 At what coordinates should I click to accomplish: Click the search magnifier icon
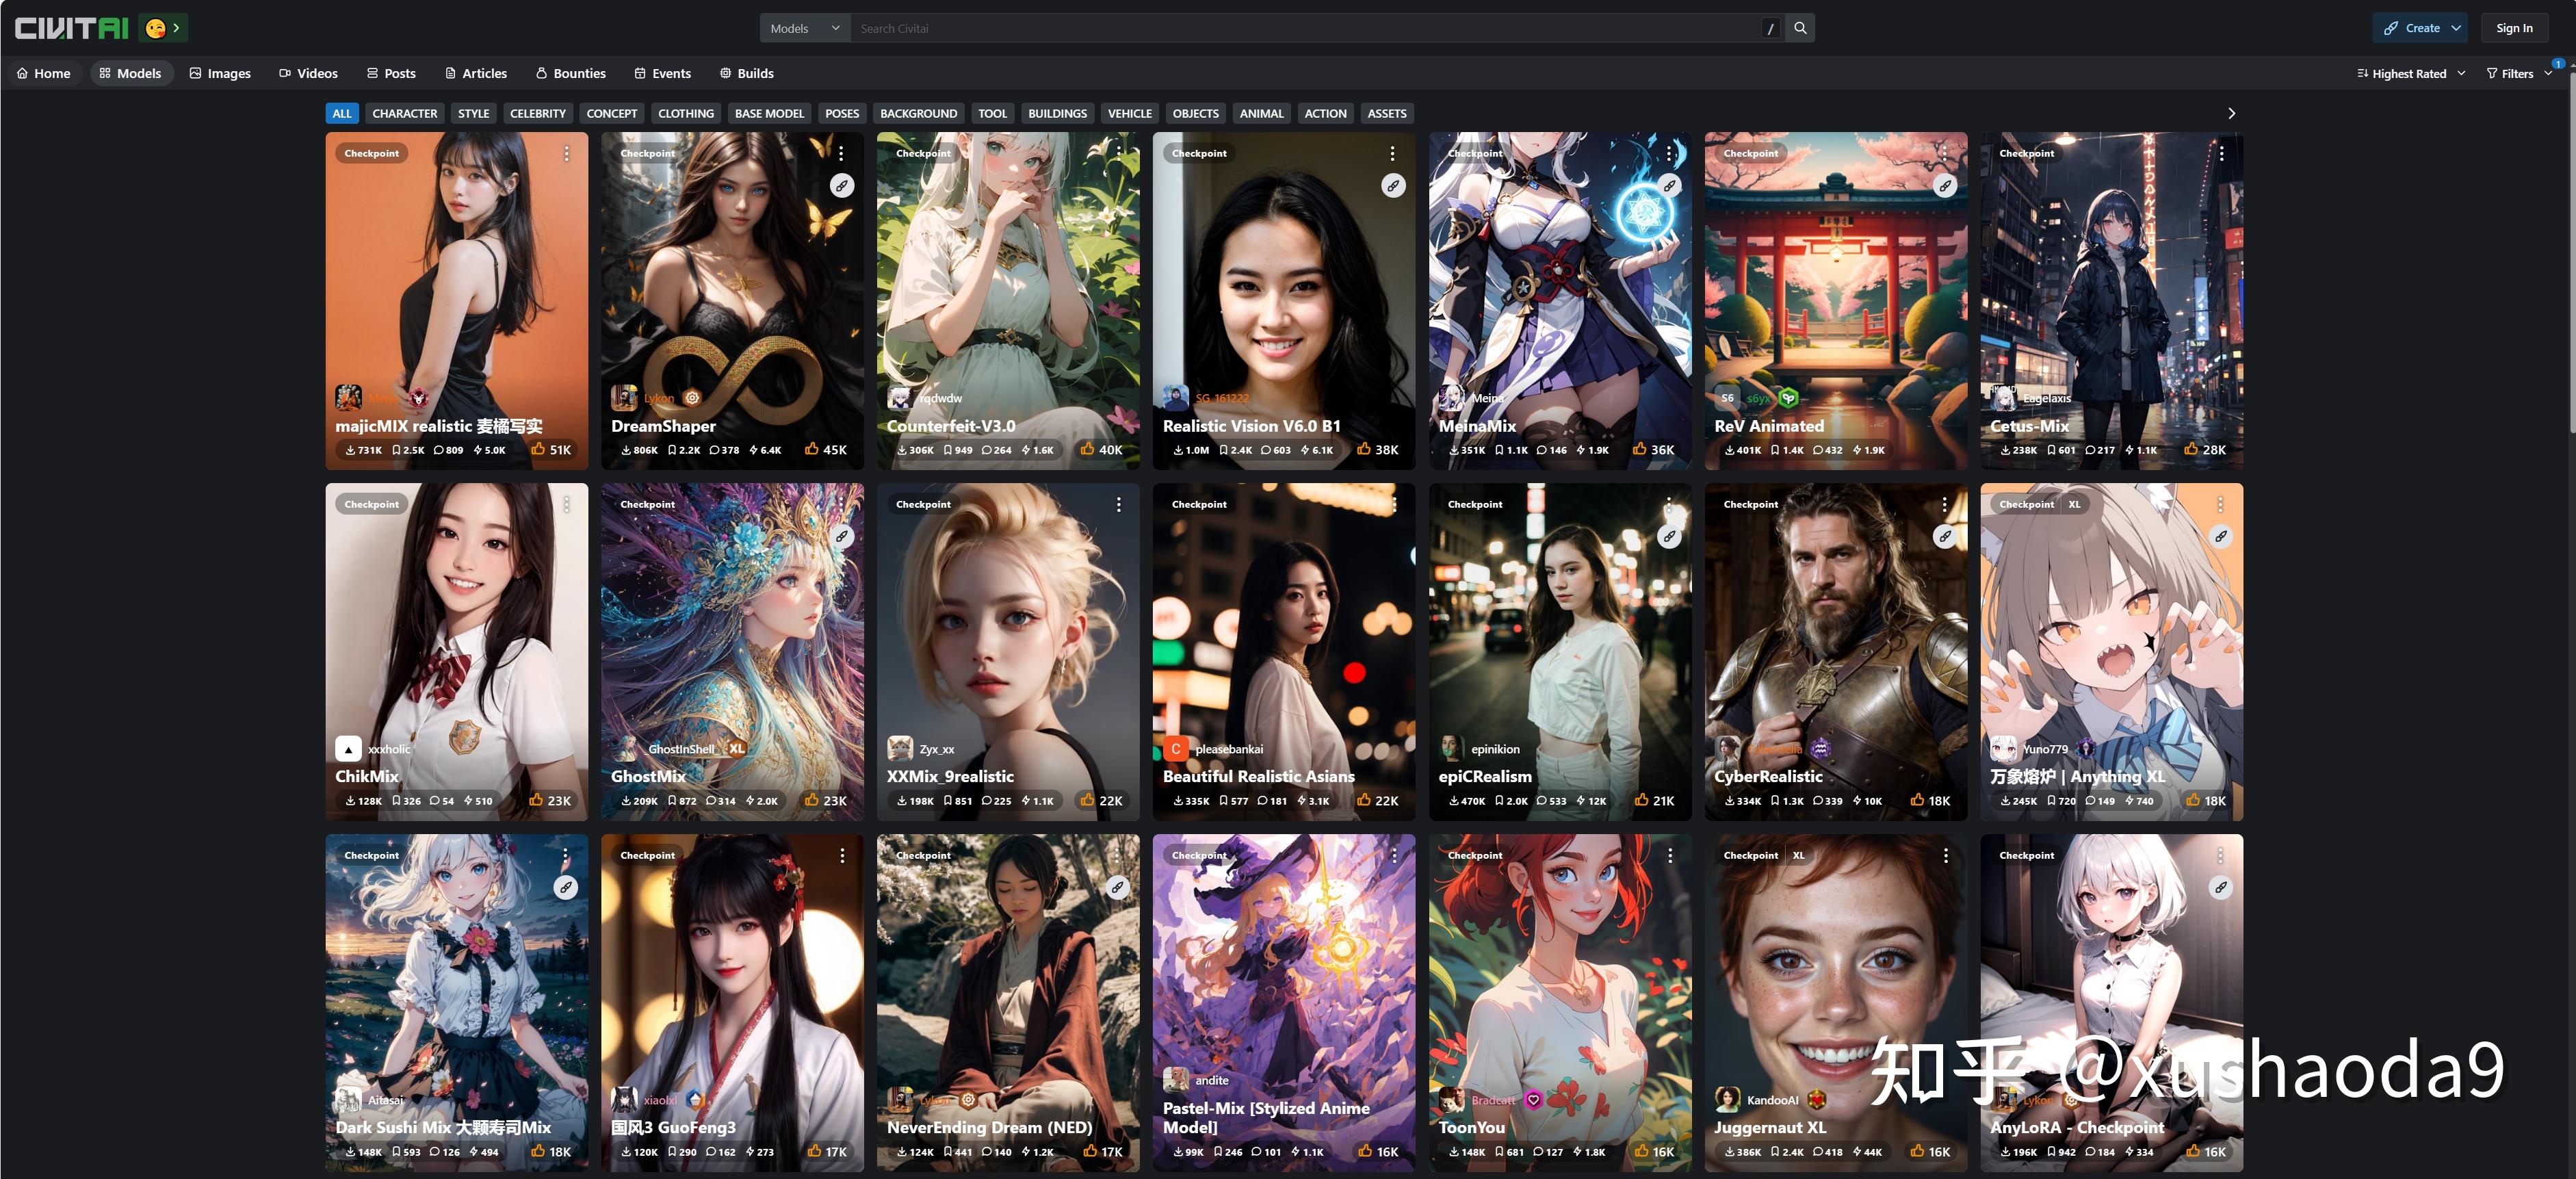(1800, 28)
